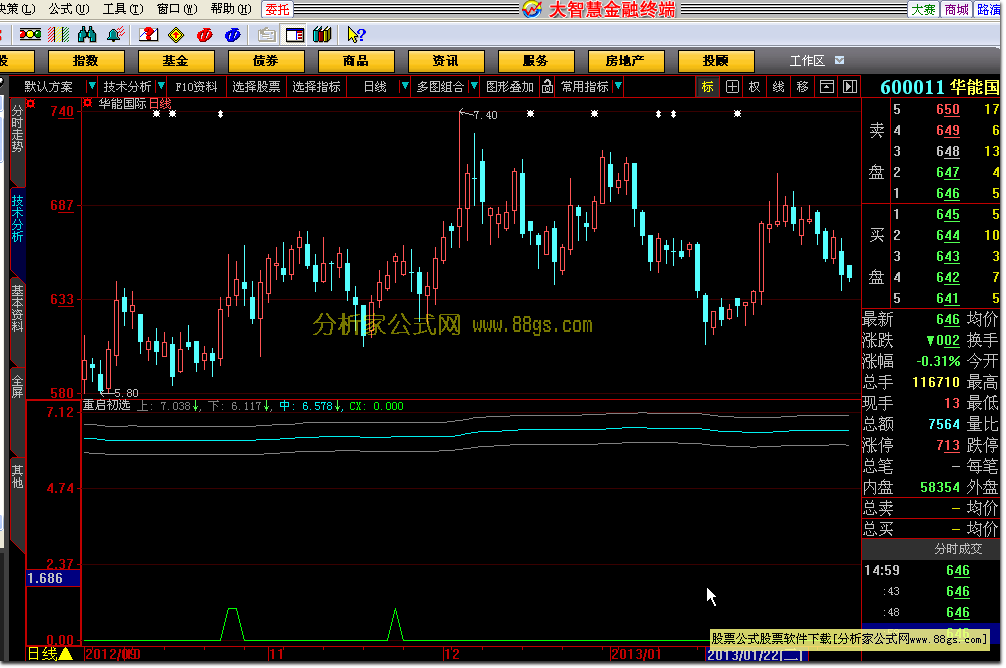1006x668 pixels.
Task: Open the 窗口 menu
Action: 176,9
